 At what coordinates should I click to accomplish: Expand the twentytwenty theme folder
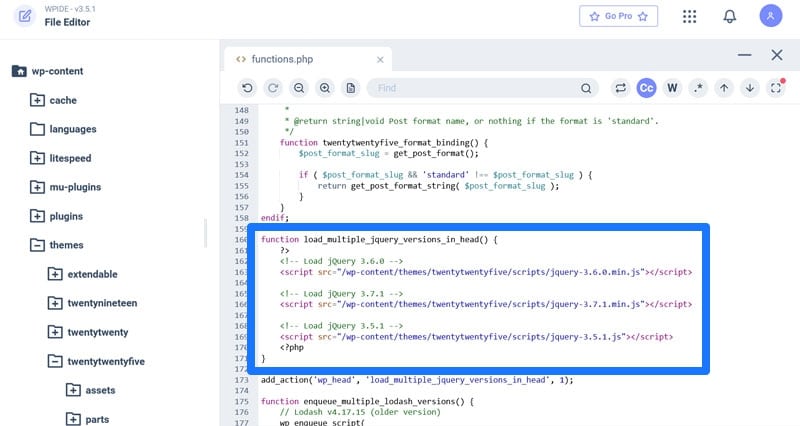[x=55, y=332]
